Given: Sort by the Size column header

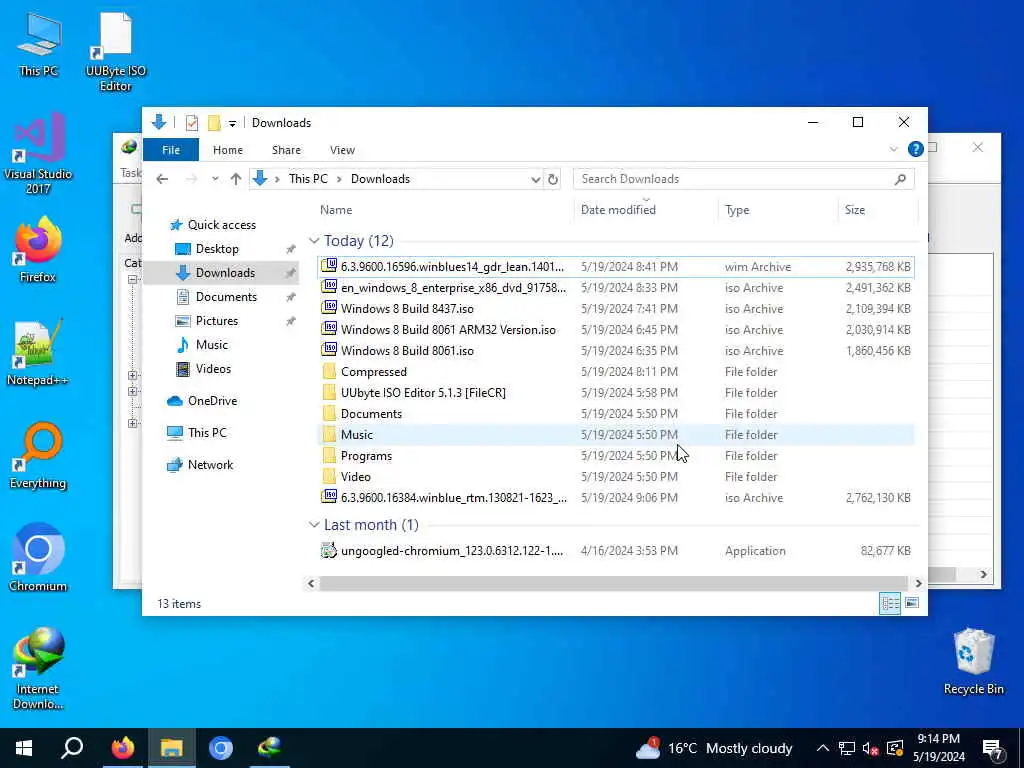Looking at the screenshot, I should [x=878, y=210].
